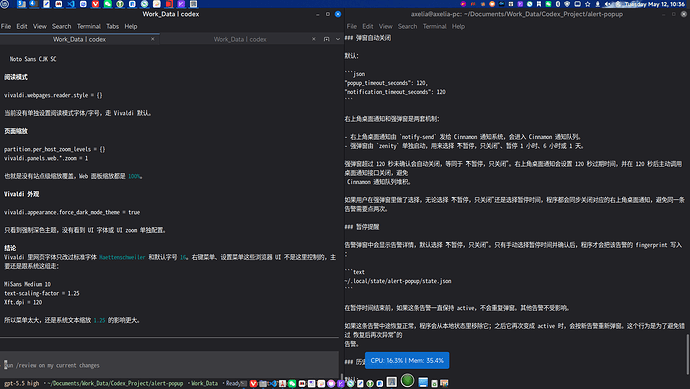Open Vivaldi browser in the top panel

pos(95,4)
